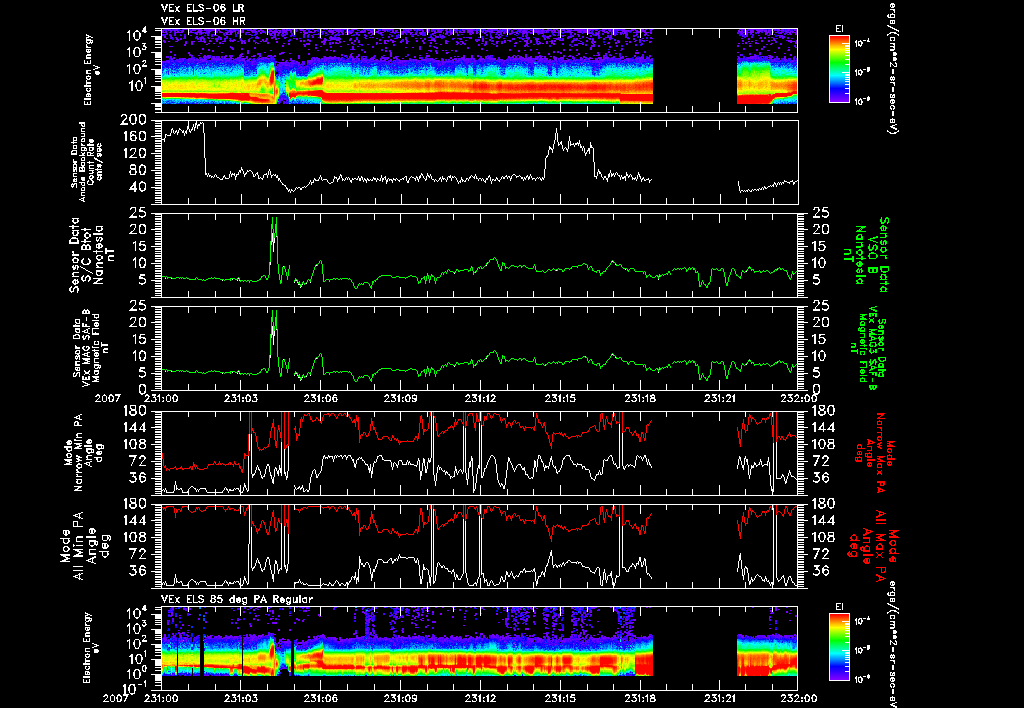Select the Narrow Min/Max pitch angle plot panel

pyautogui.click(x=479, y=452)
